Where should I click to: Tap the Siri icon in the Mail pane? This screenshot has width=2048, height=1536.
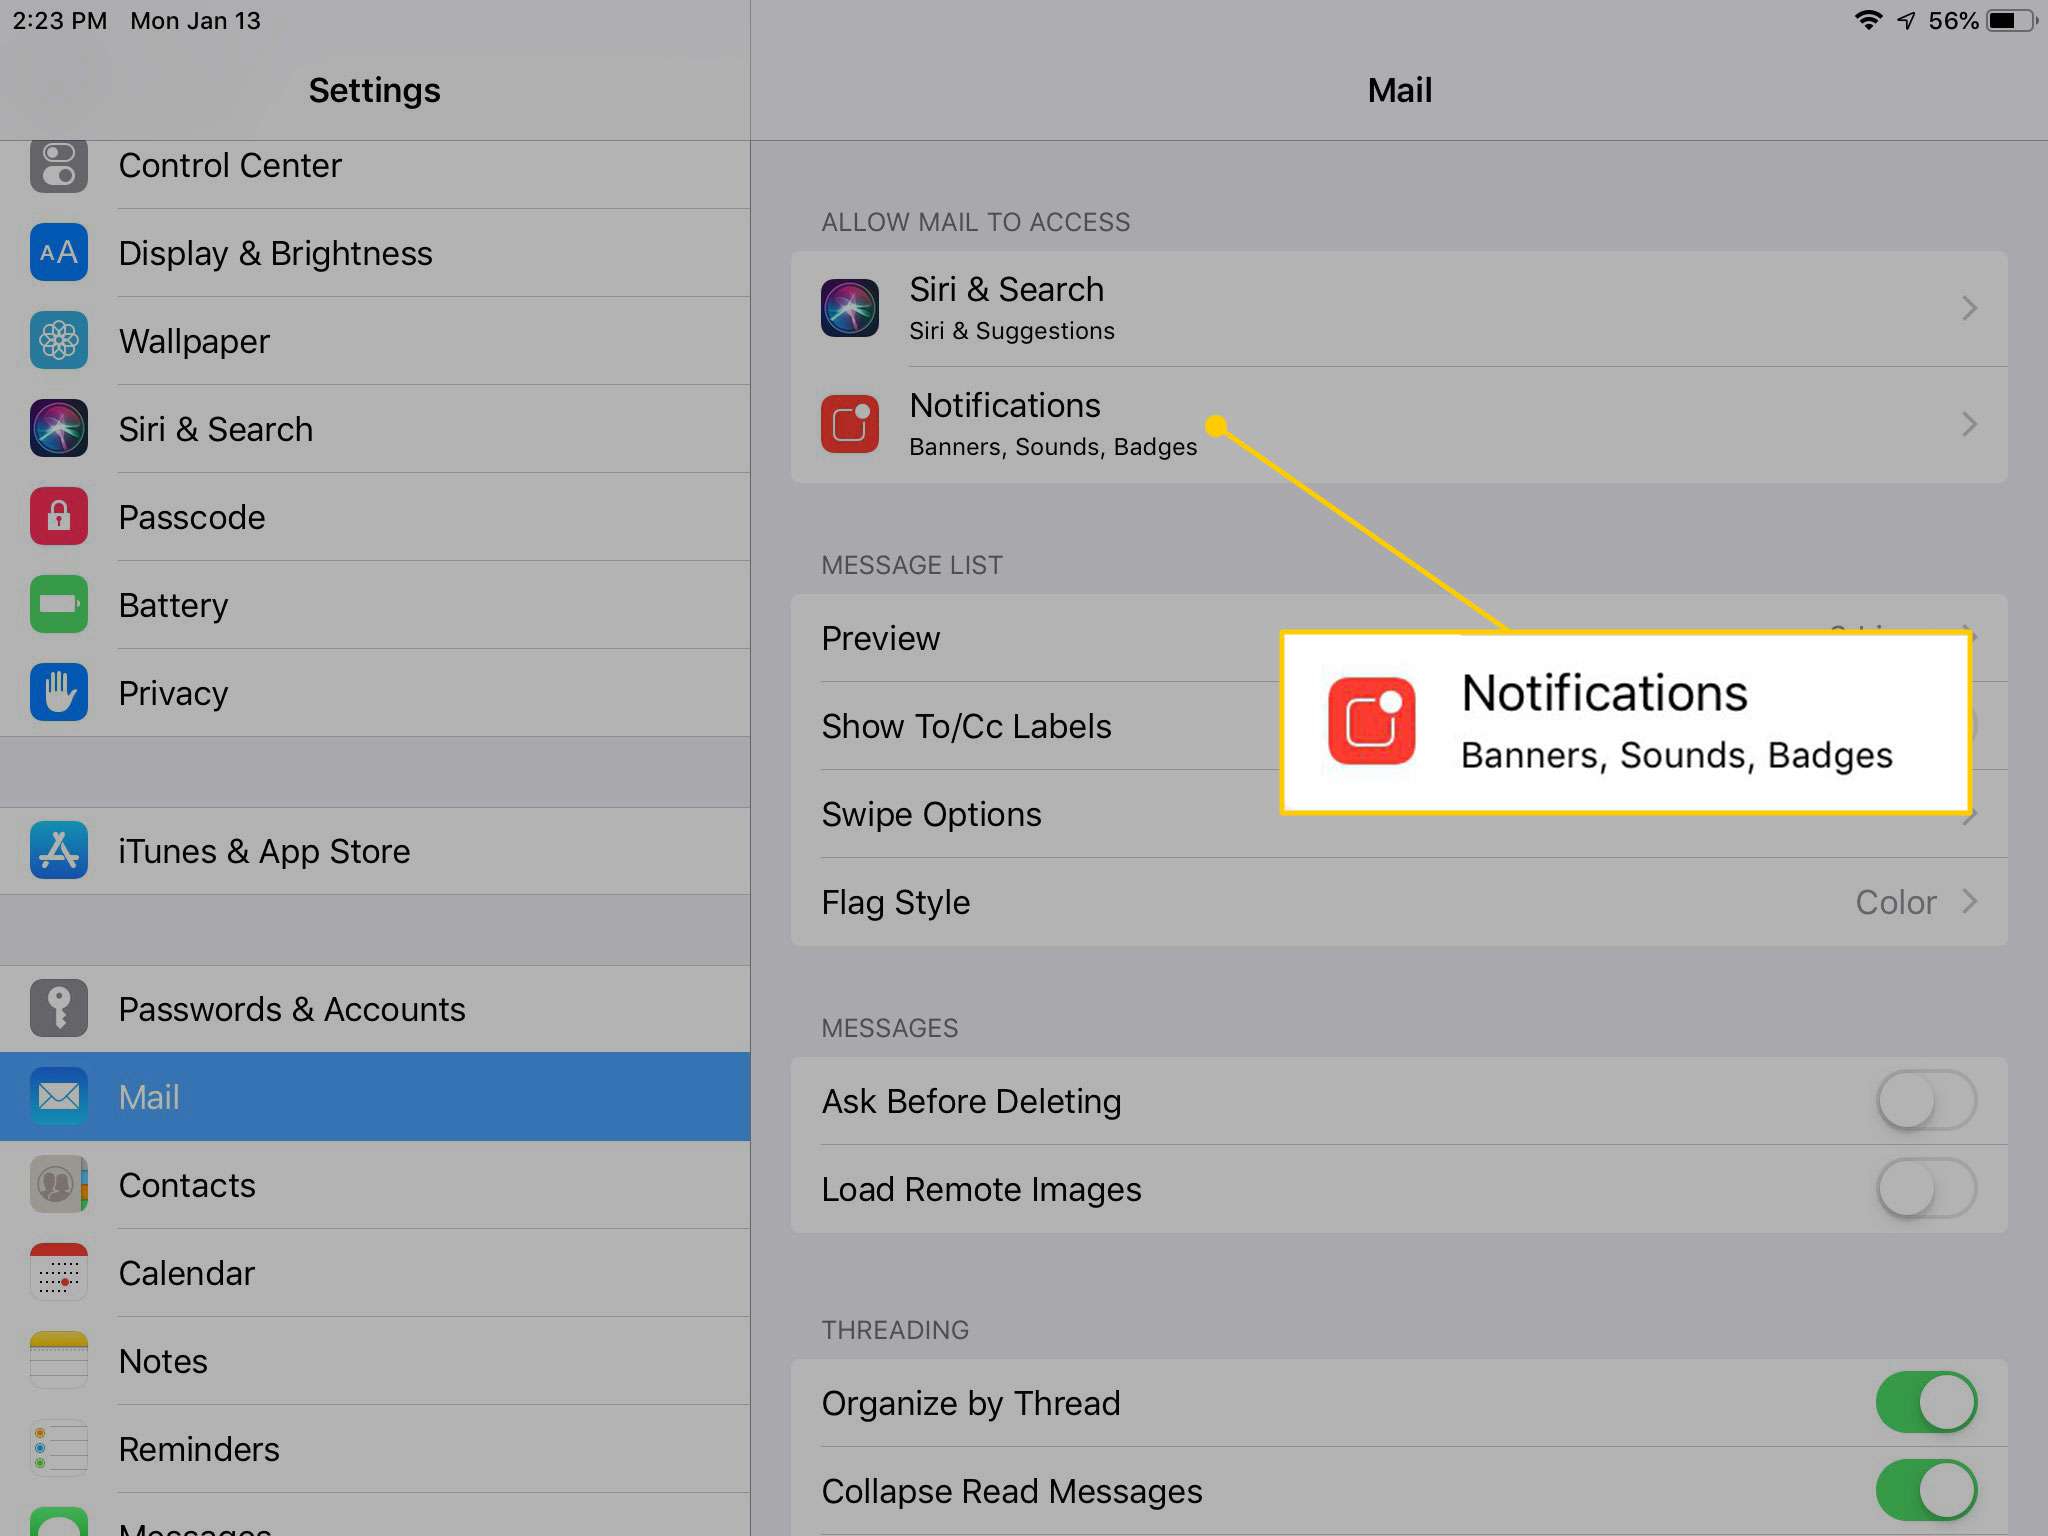click(x=850, y=308)
